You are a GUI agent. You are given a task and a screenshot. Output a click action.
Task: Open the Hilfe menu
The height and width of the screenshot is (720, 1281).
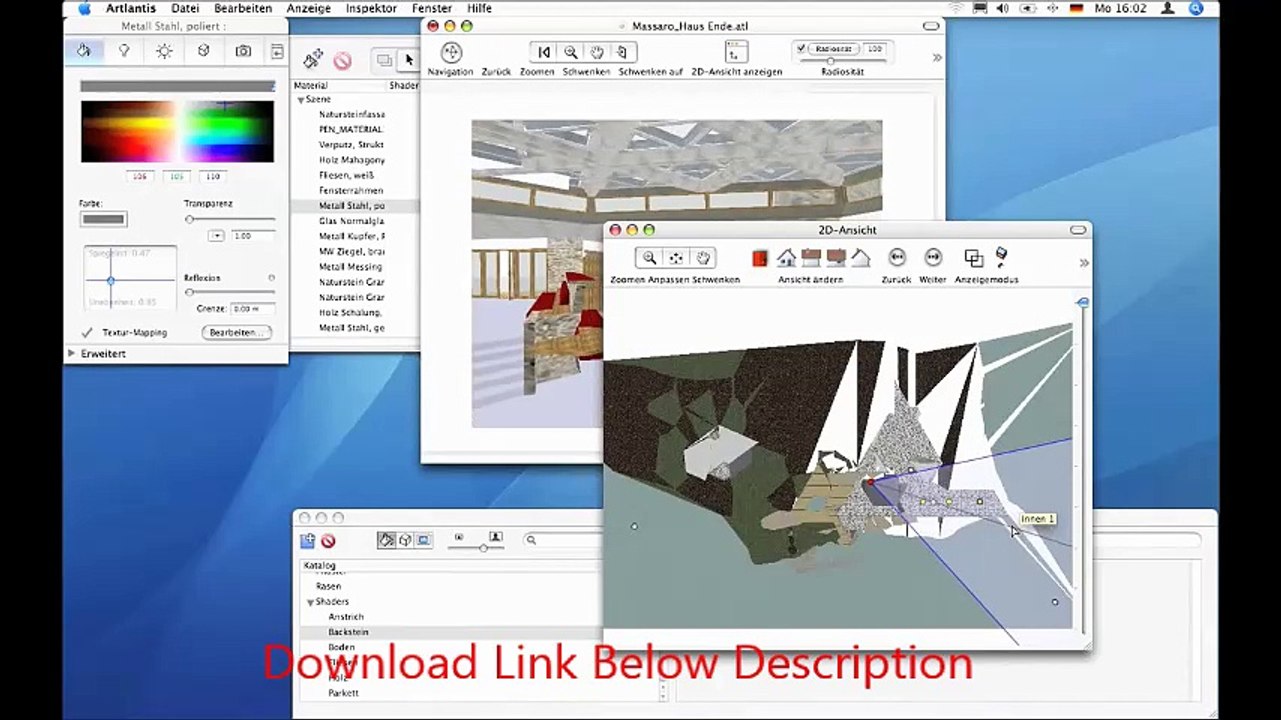pos(479,8)
